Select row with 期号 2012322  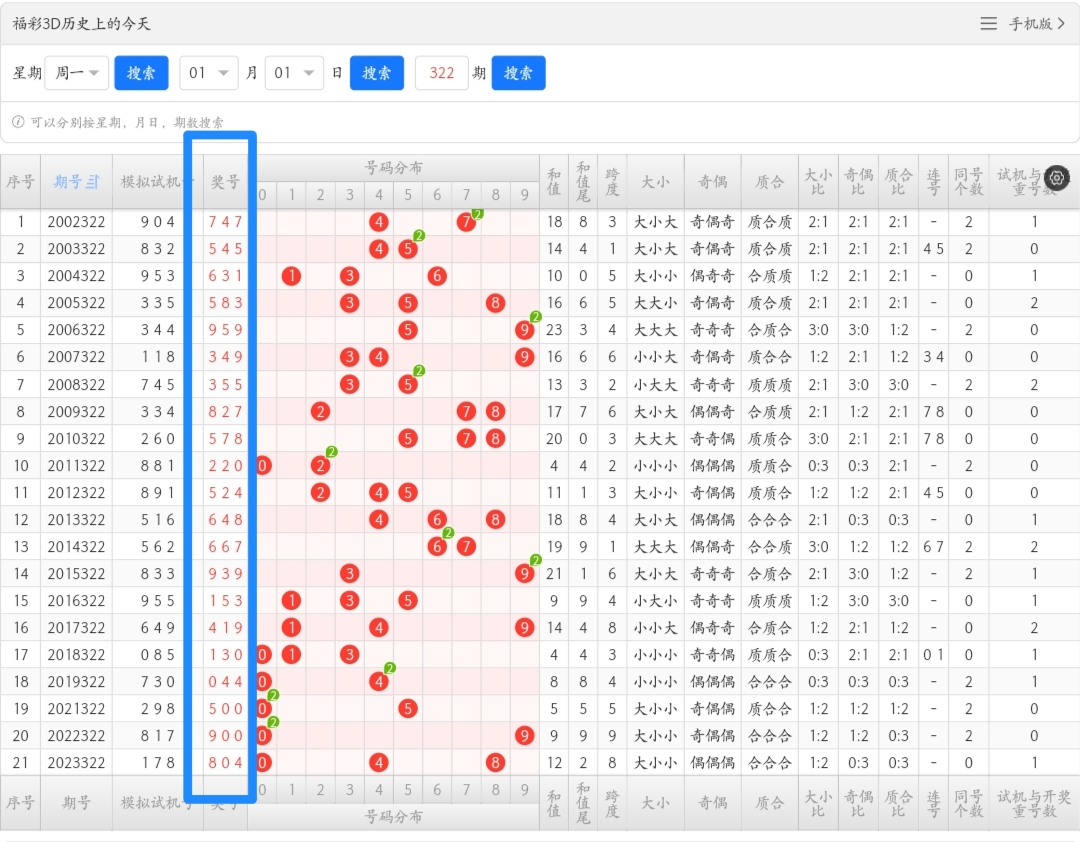click(540, 493)
